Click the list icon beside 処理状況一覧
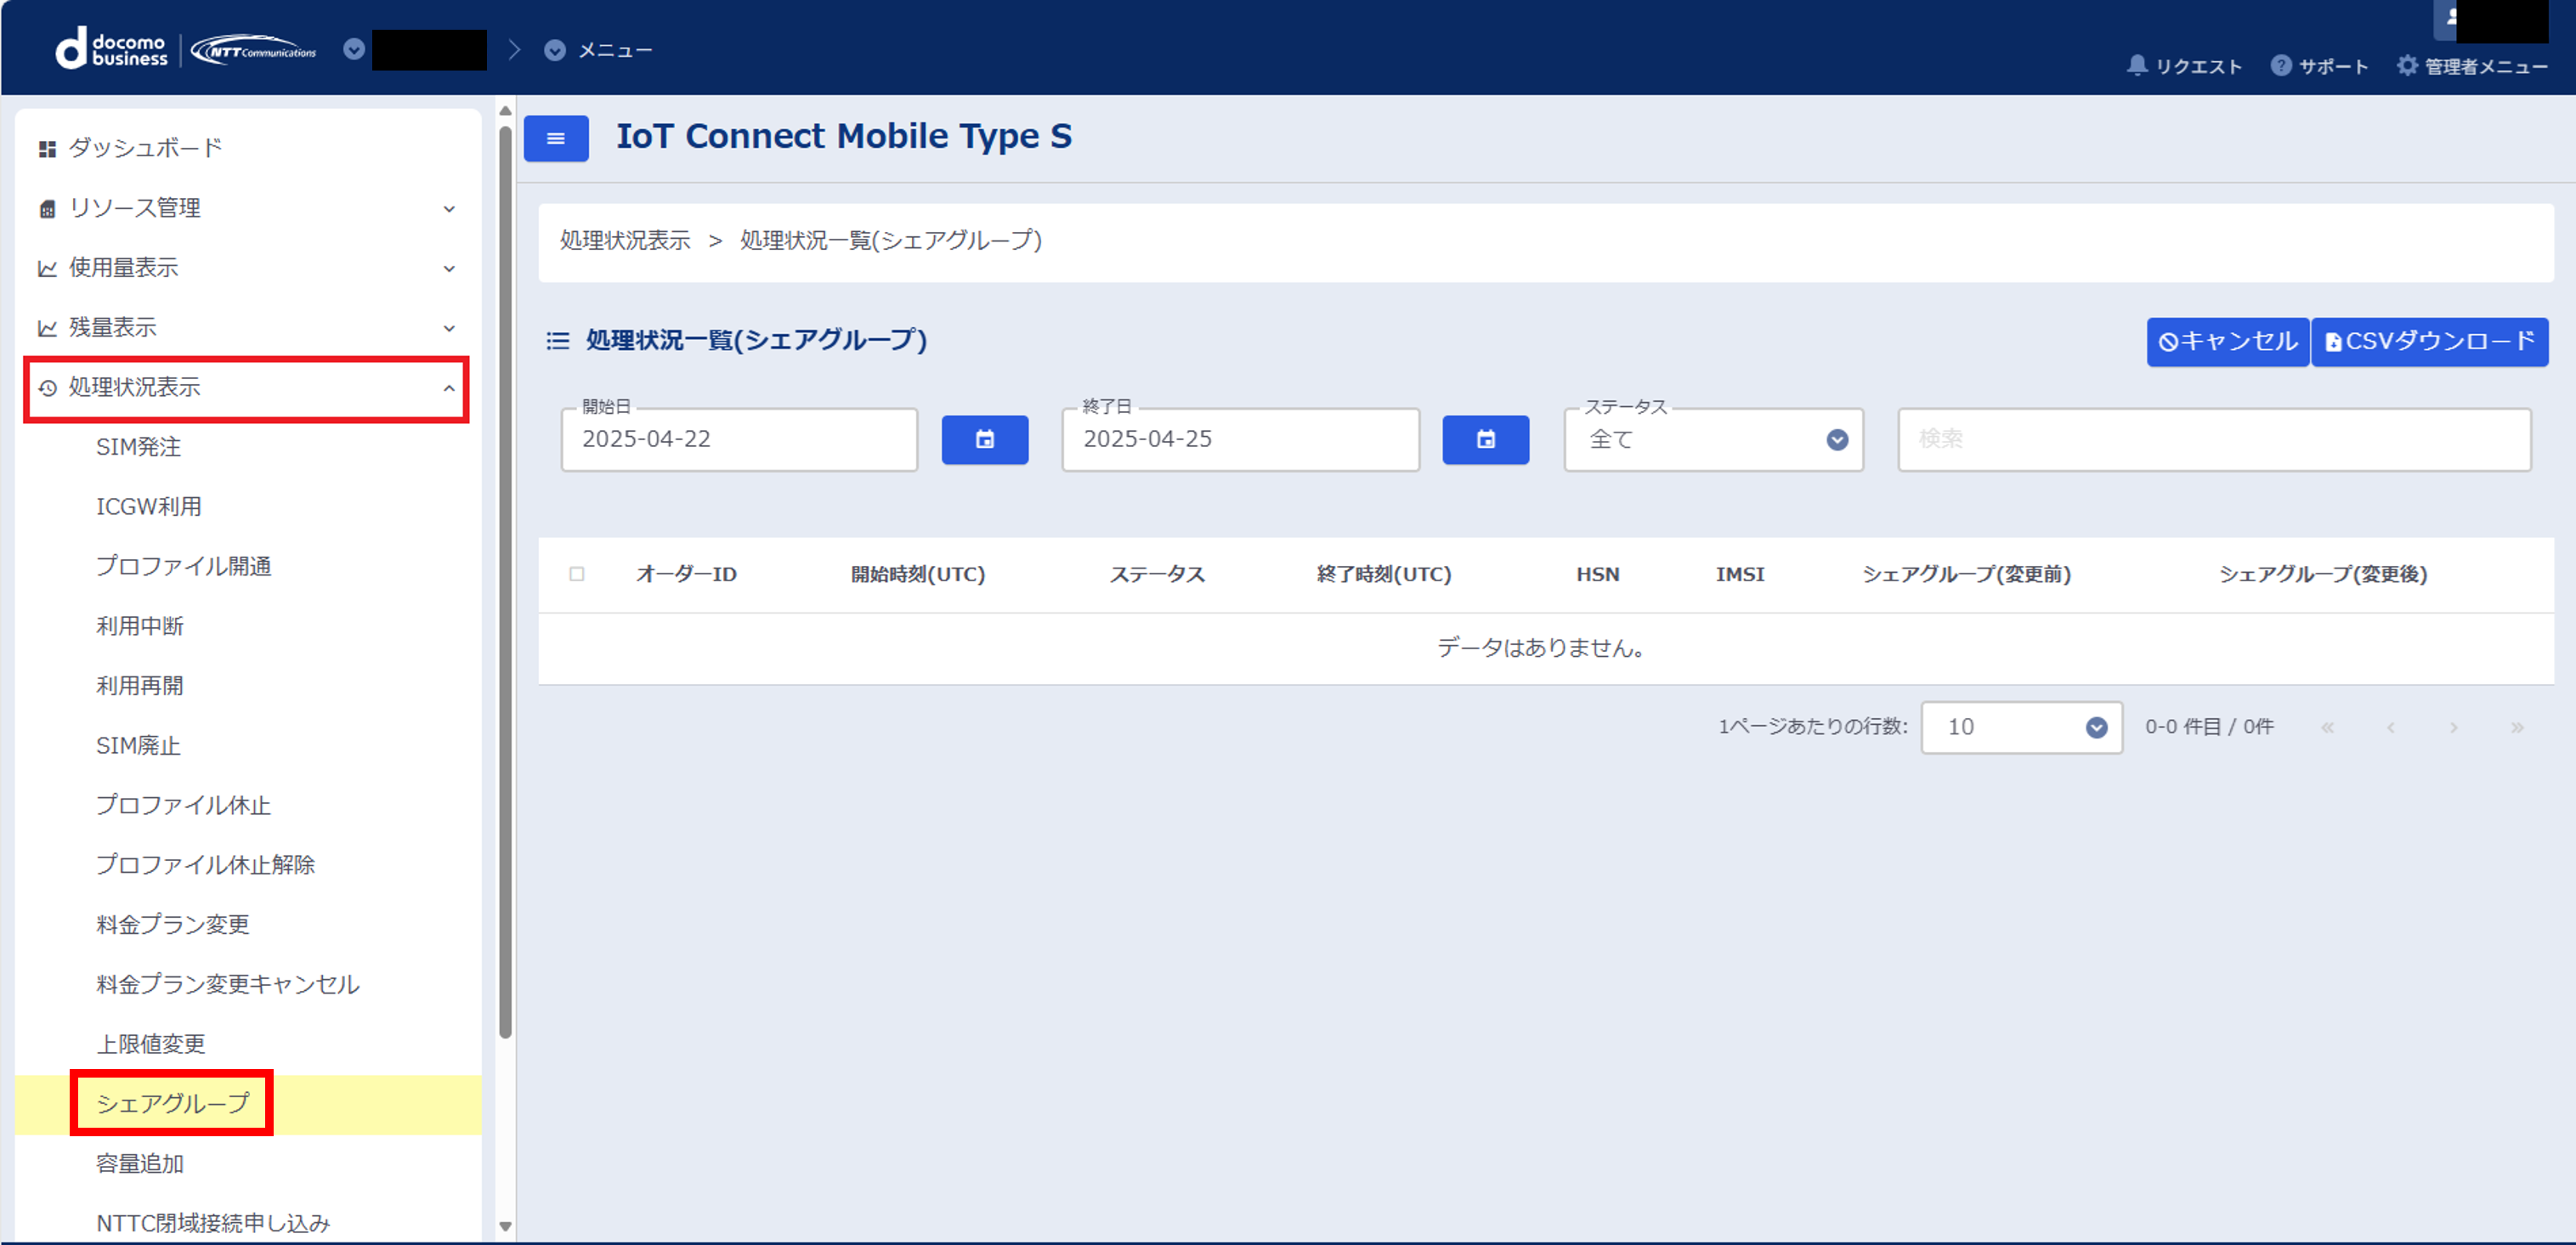 [557, 340]
